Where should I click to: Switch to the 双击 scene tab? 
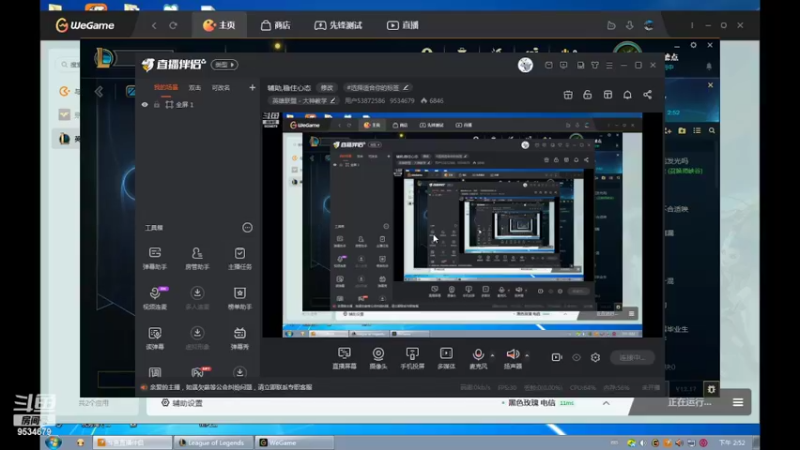pos(195,88)
